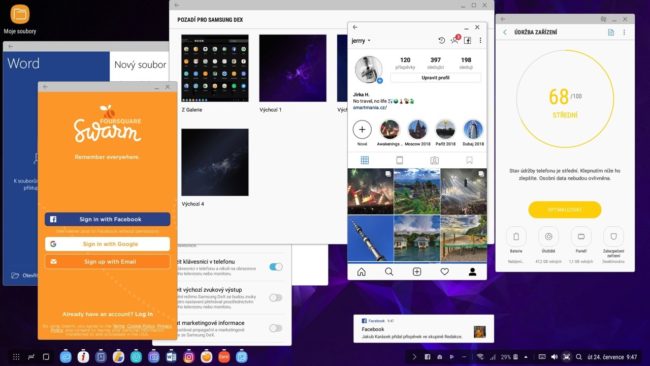The width and height of the screenshot is (650, 366).
Task: Enable the marketing information toggle
Action: pyautogui.click(x=276, y=328)
